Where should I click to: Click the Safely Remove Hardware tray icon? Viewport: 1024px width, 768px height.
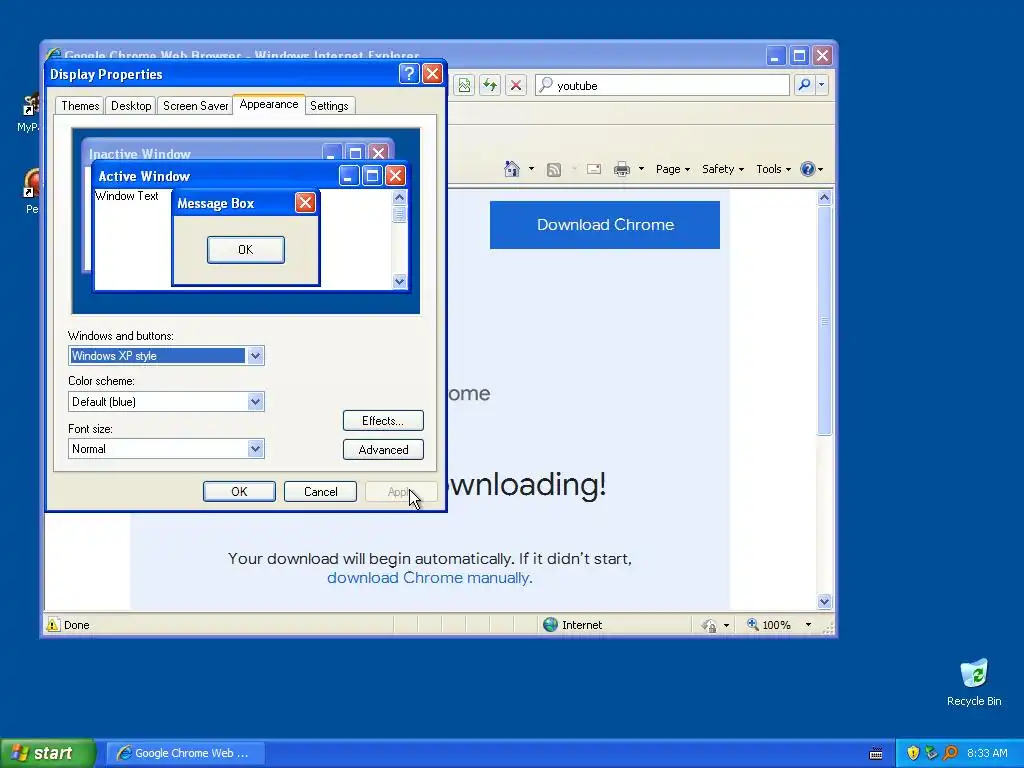tap(932, 753)
